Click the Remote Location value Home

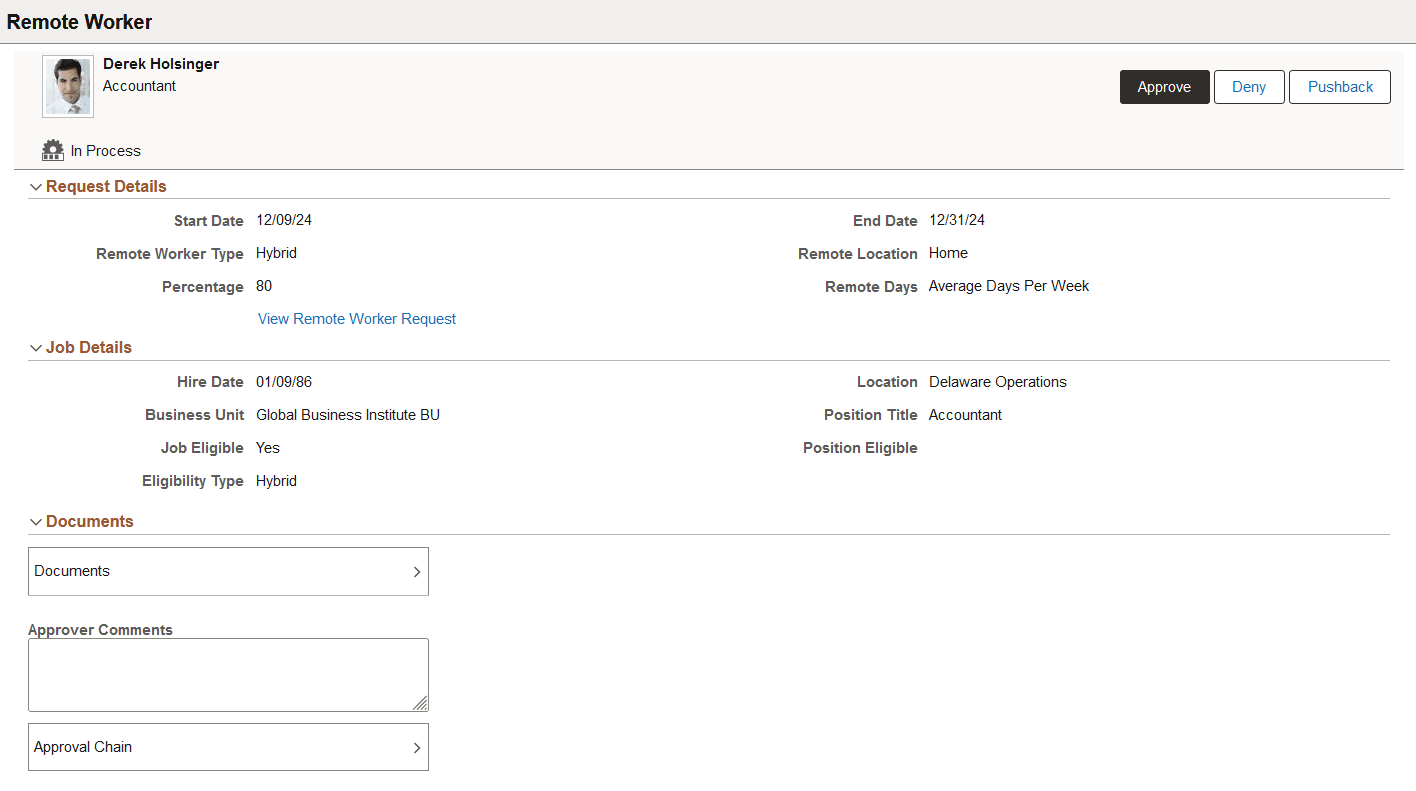pyautogui.click(x=948, y=253)
